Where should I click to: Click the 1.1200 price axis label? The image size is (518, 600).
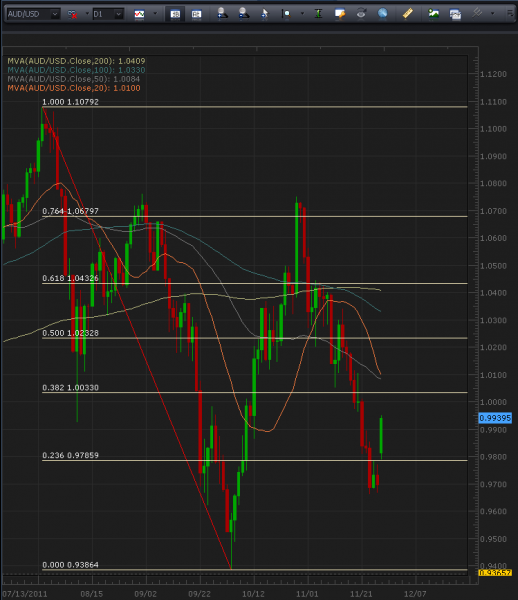[494, 74]
